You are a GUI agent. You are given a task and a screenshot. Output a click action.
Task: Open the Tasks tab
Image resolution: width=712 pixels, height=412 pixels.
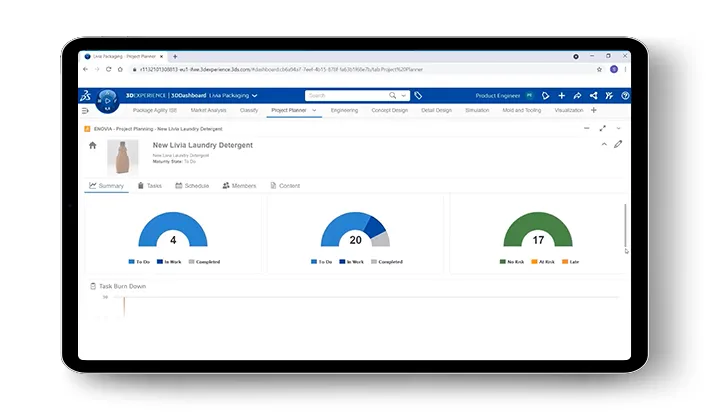(150, 186)
